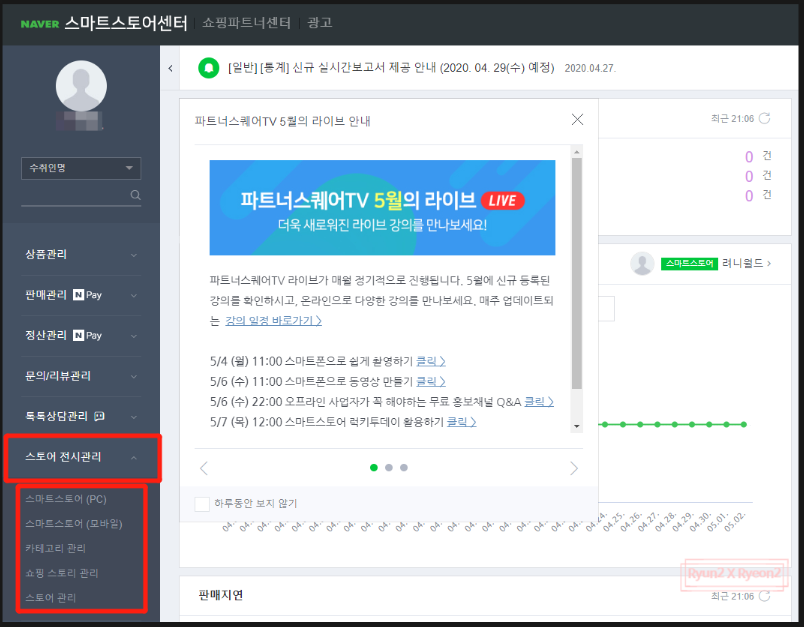Open the profile avatar image
804x627 pixels.
(81, 86)
